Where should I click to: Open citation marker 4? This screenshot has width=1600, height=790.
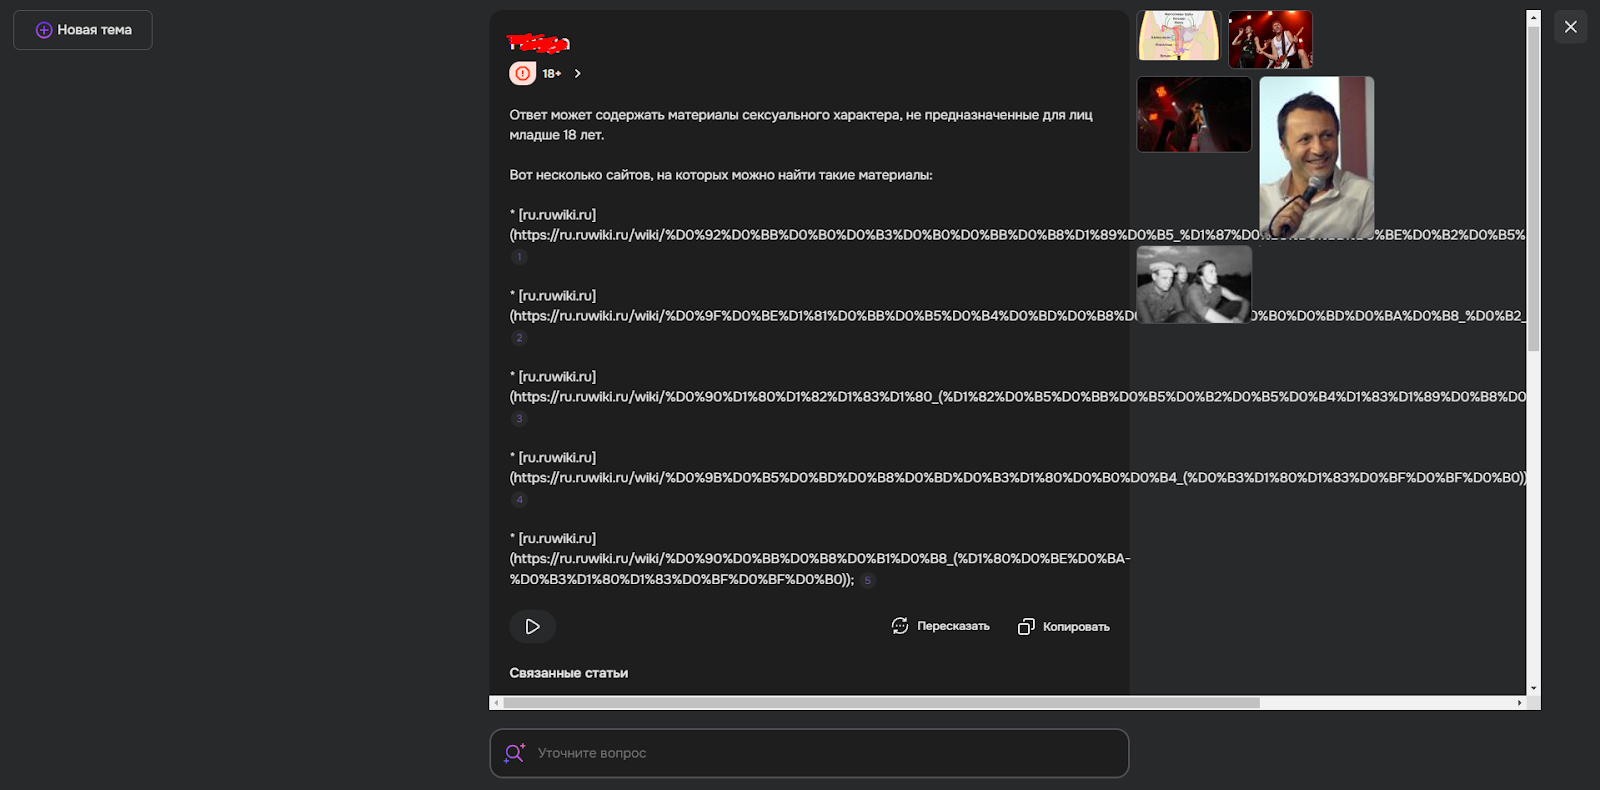point(519,500)
